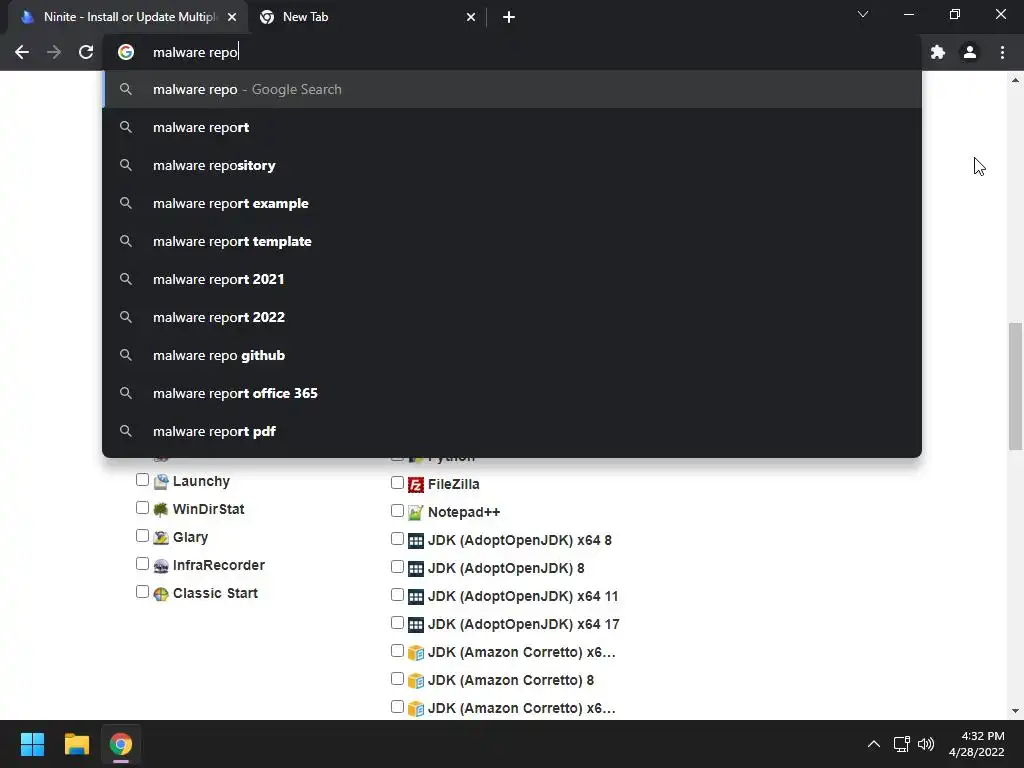Open the Chrome three-dot menu

(x=1002, y=52)
